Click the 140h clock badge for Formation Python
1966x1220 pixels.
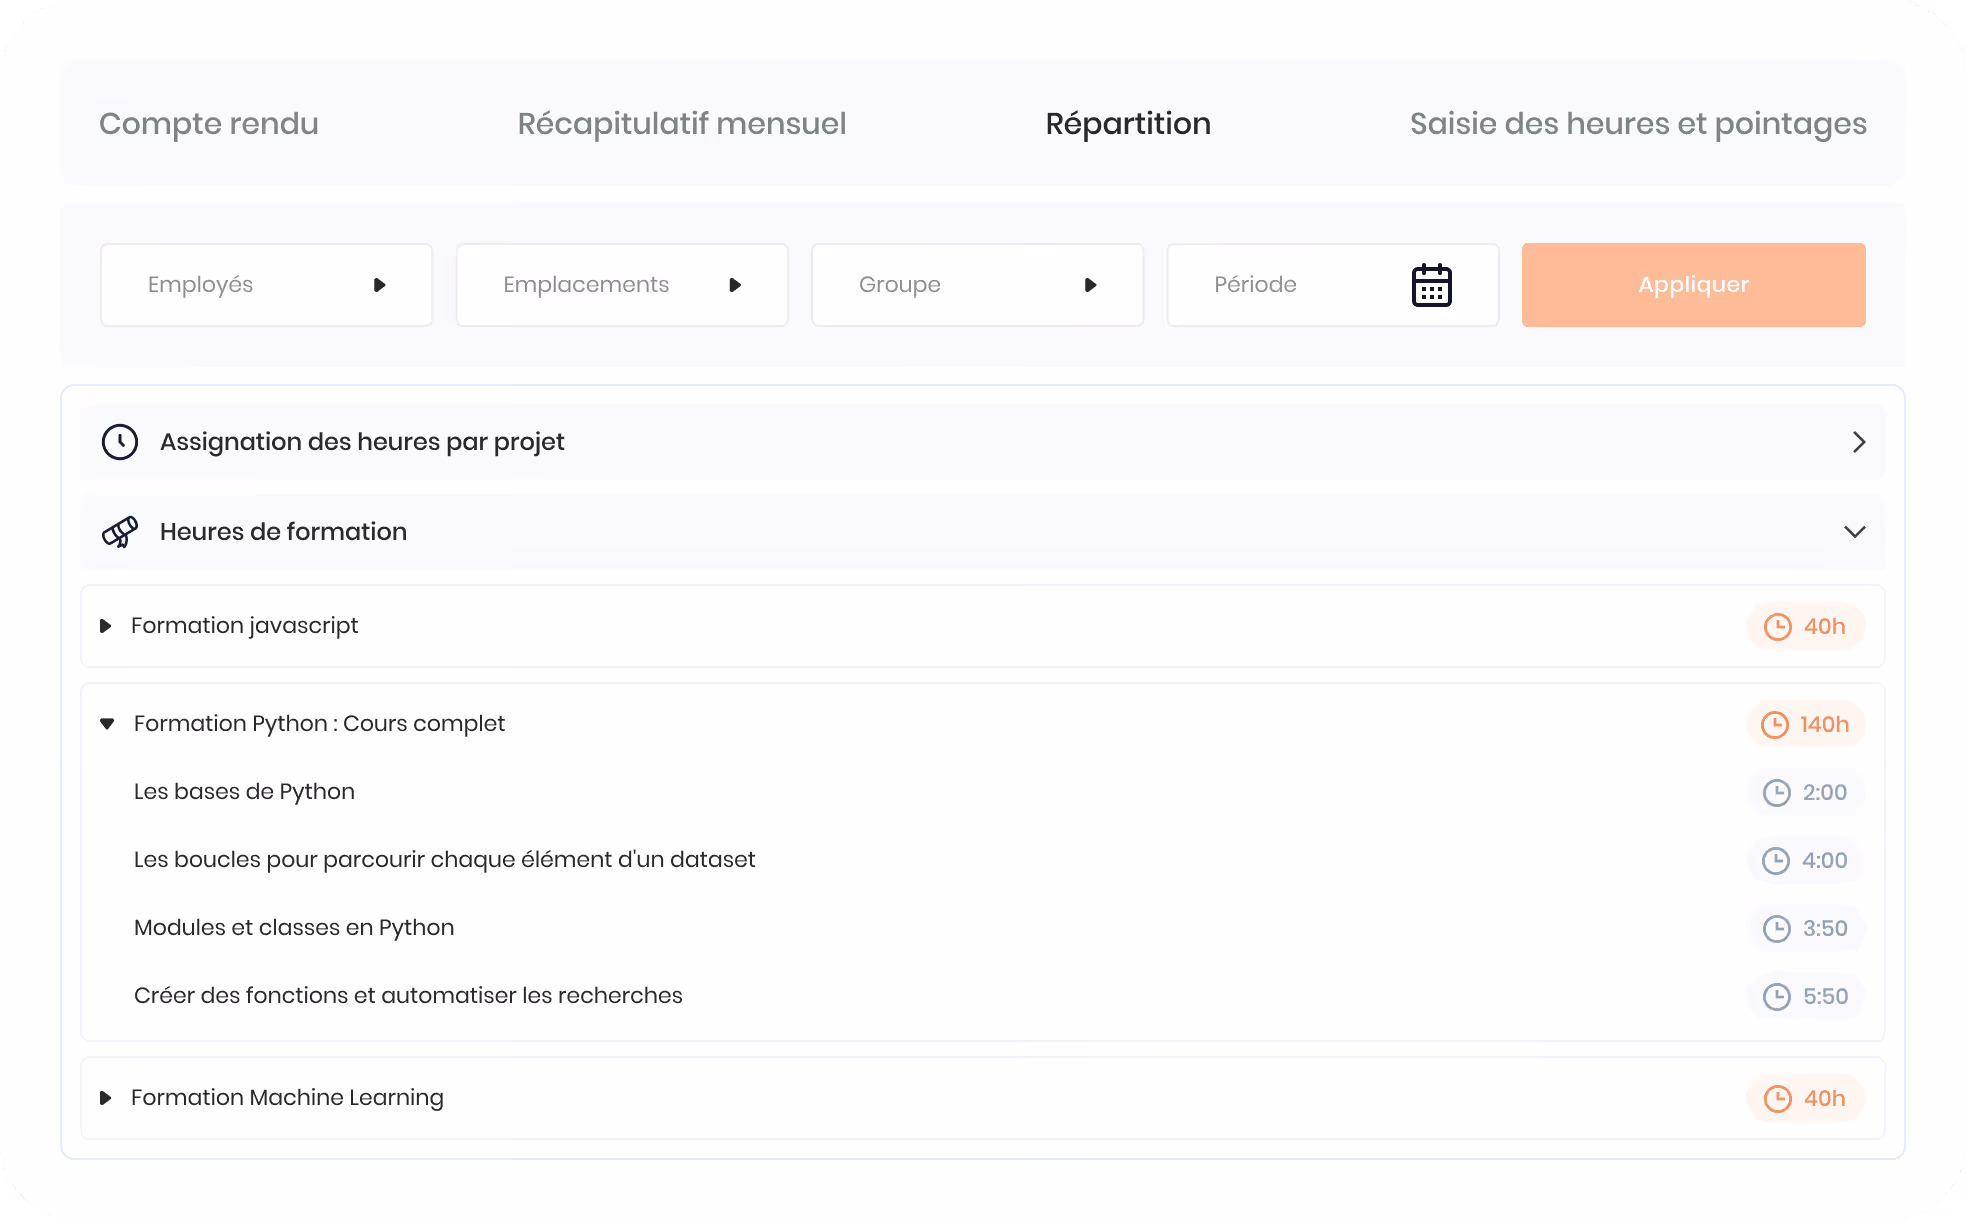coord(1805,725)
